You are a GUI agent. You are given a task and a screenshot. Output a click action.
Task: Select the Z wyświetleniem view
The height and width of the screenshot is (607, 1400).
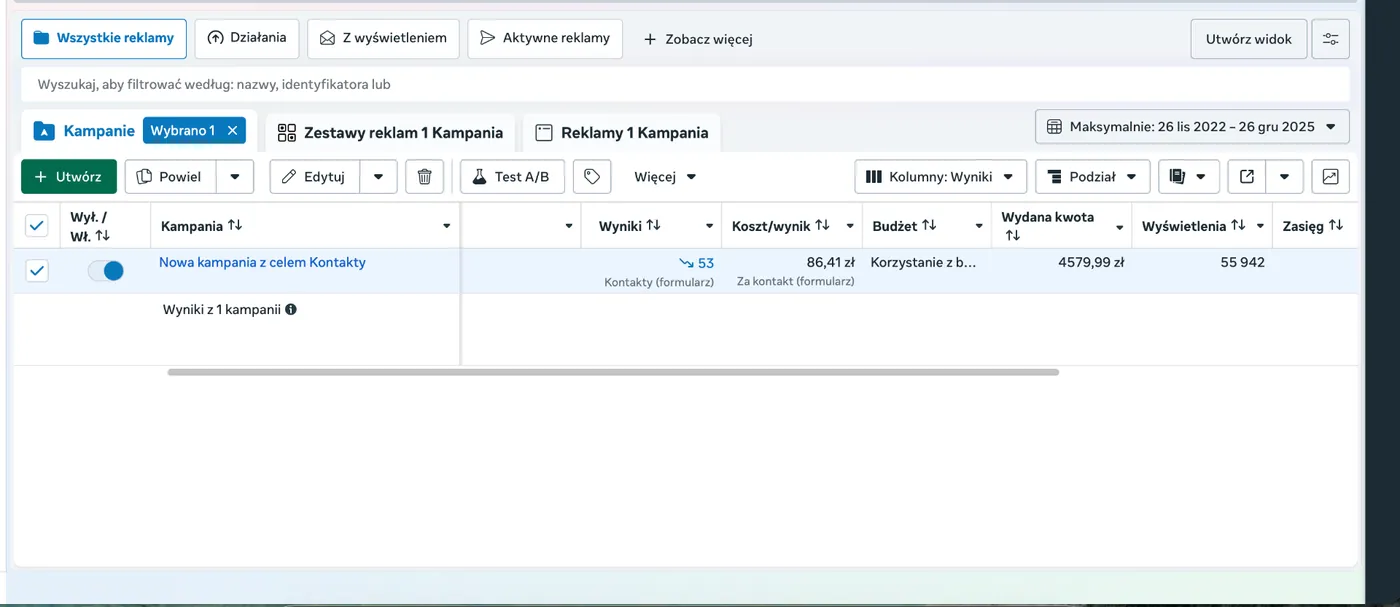(383, 38)
